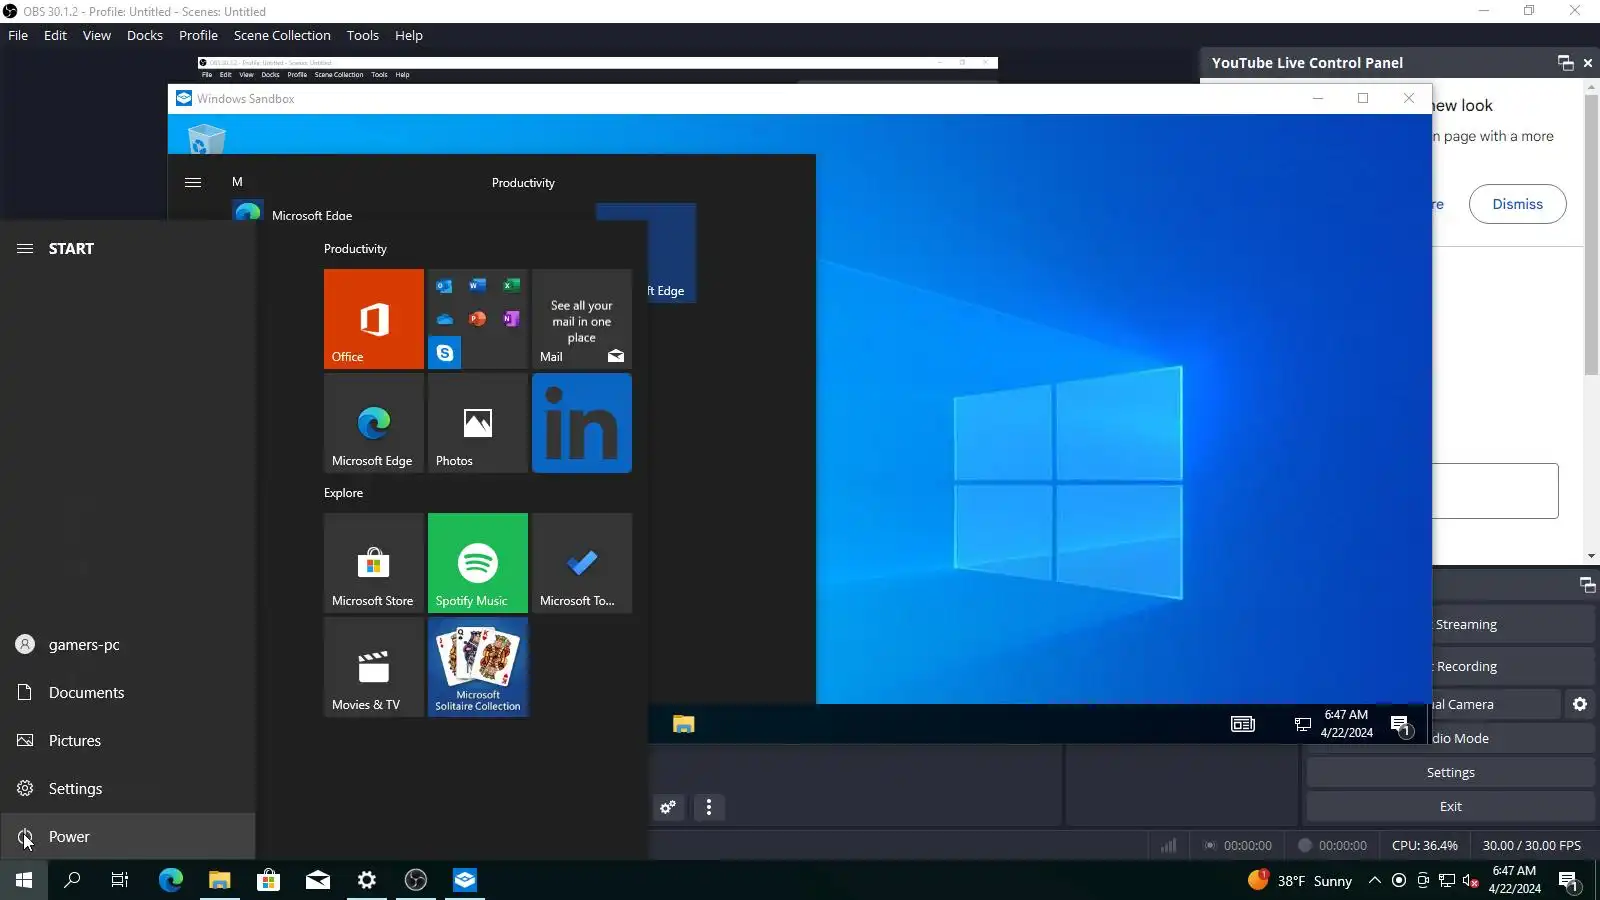The image size is (1600, 900).
Task: Click the Recording button in OBS Controls
Action: [1514, 666]
